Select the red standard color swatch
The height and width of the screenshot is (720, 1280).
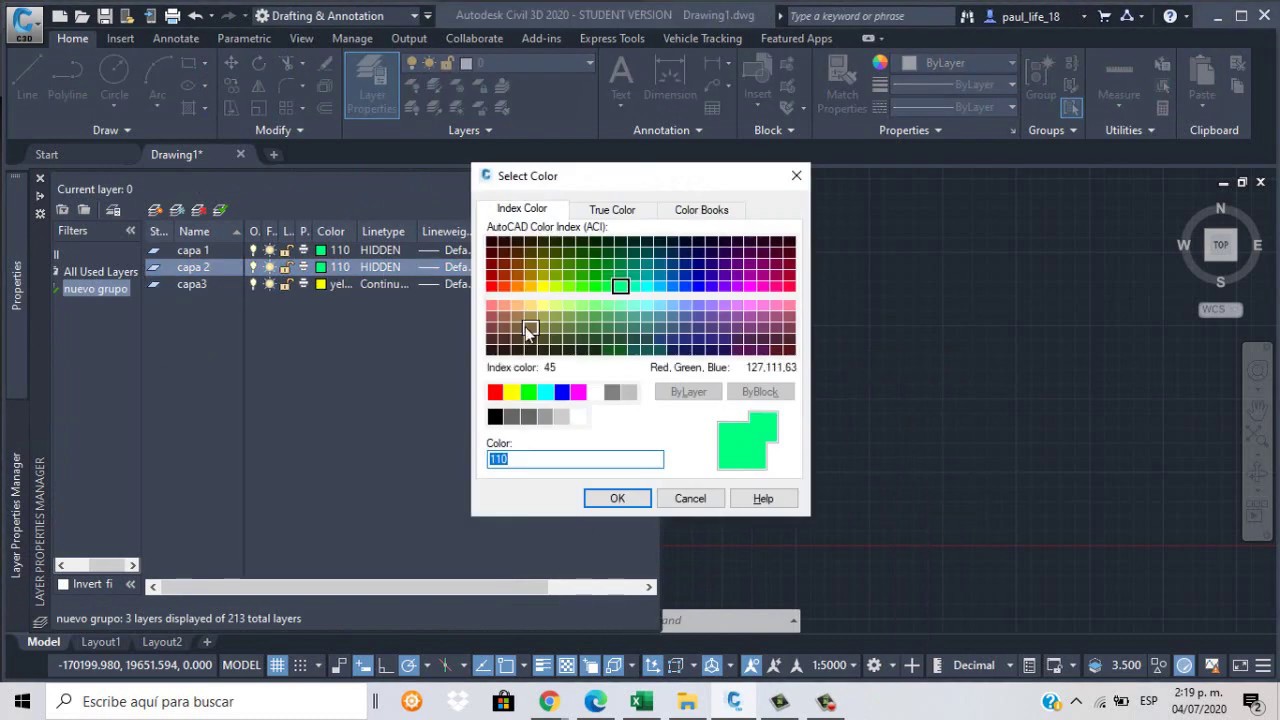(495, 392)
